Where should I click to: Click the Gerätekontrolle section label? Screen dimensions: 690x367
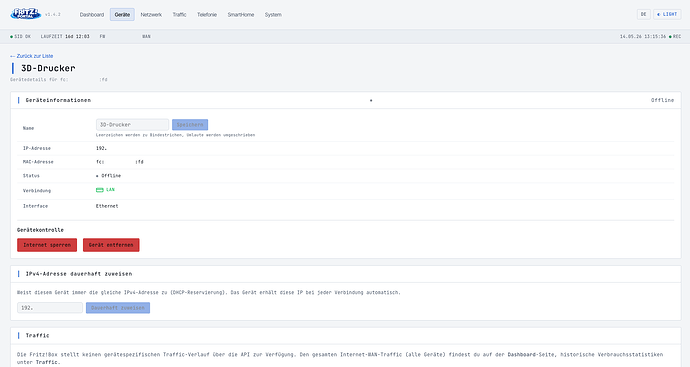click(40, 230)
